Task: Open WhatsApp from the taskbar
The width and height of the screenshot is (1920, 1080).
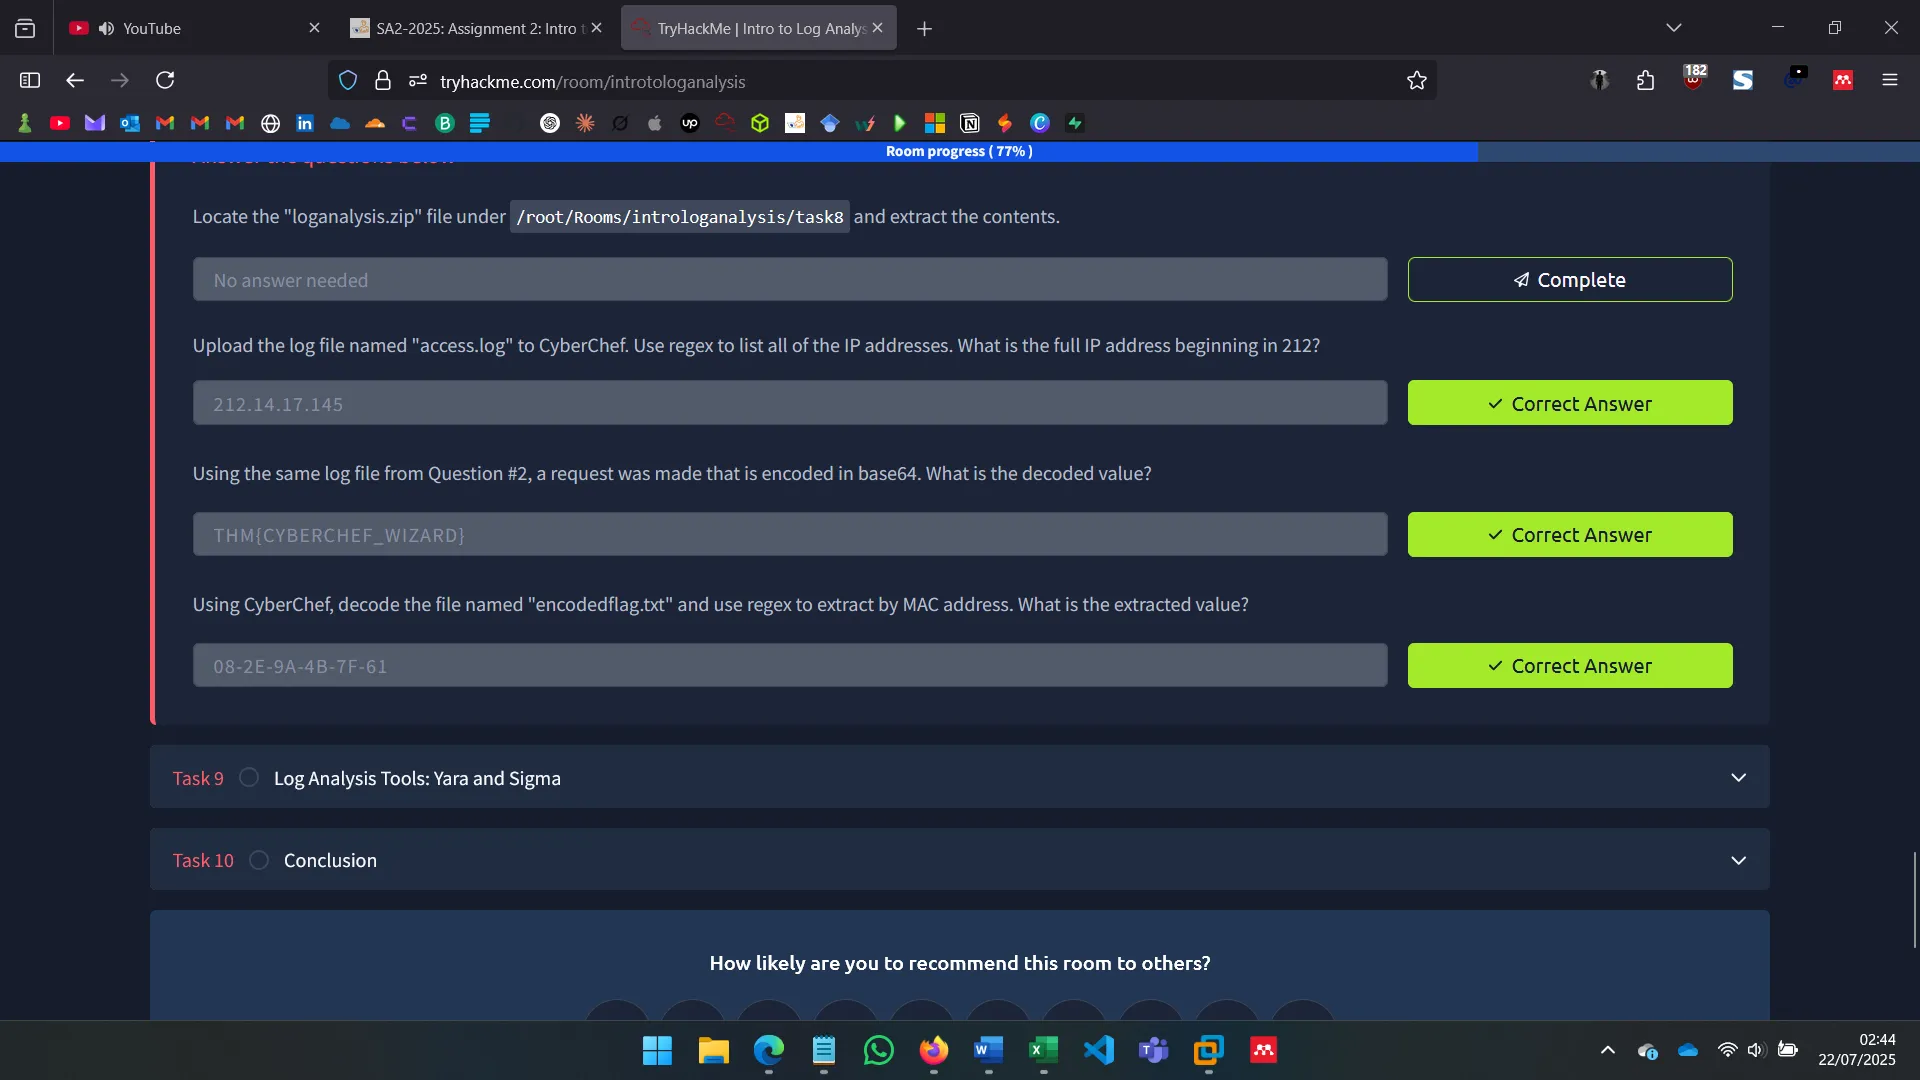Action: coord(878,1051)
